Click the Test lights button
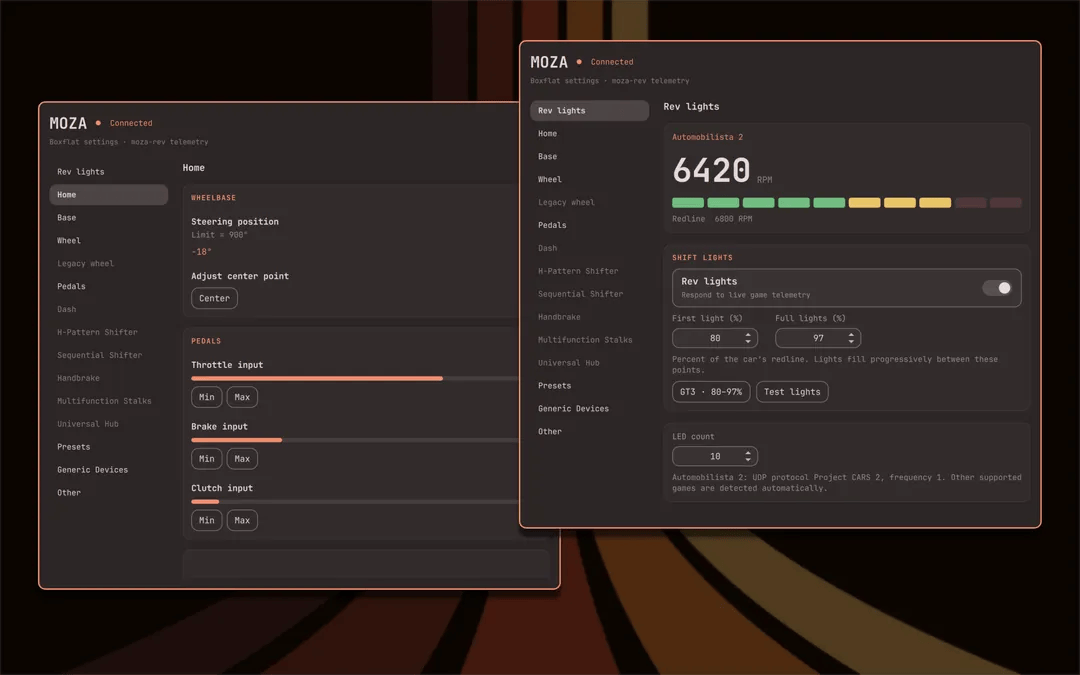1080x675 pixels. 792,392
